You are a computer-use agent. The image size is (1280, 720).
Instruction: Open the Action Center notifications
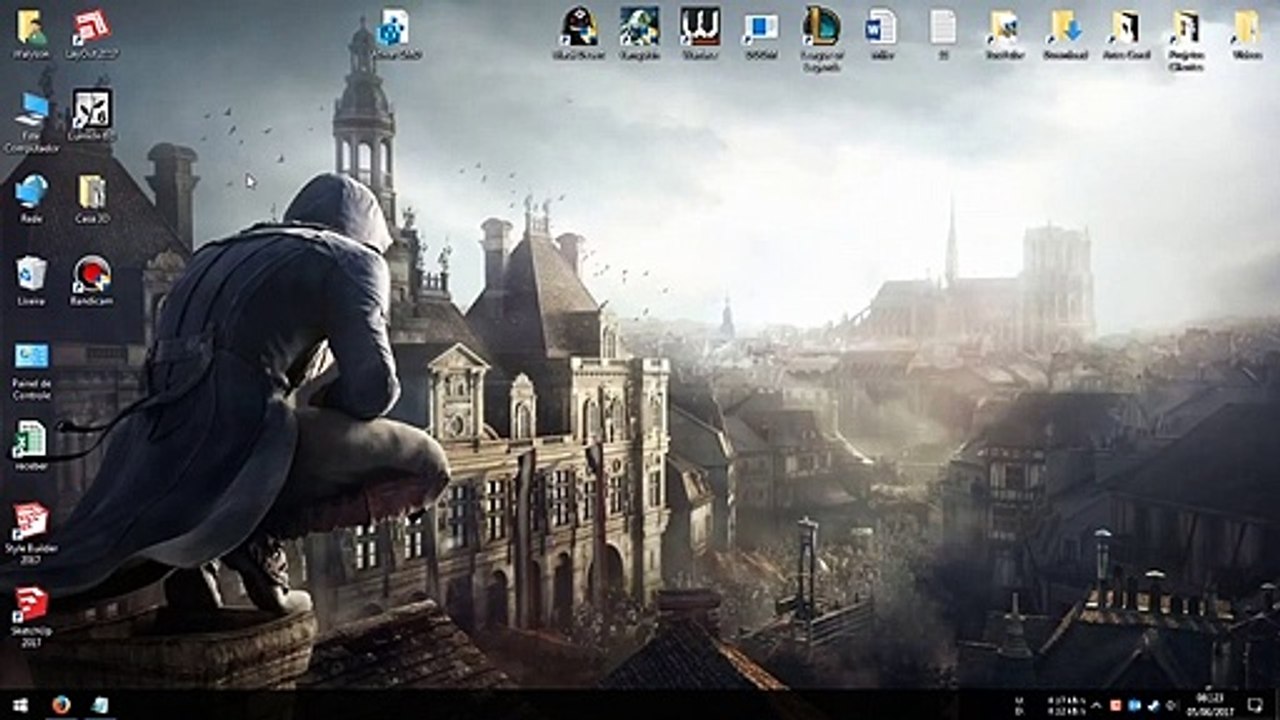(1256, 705)
